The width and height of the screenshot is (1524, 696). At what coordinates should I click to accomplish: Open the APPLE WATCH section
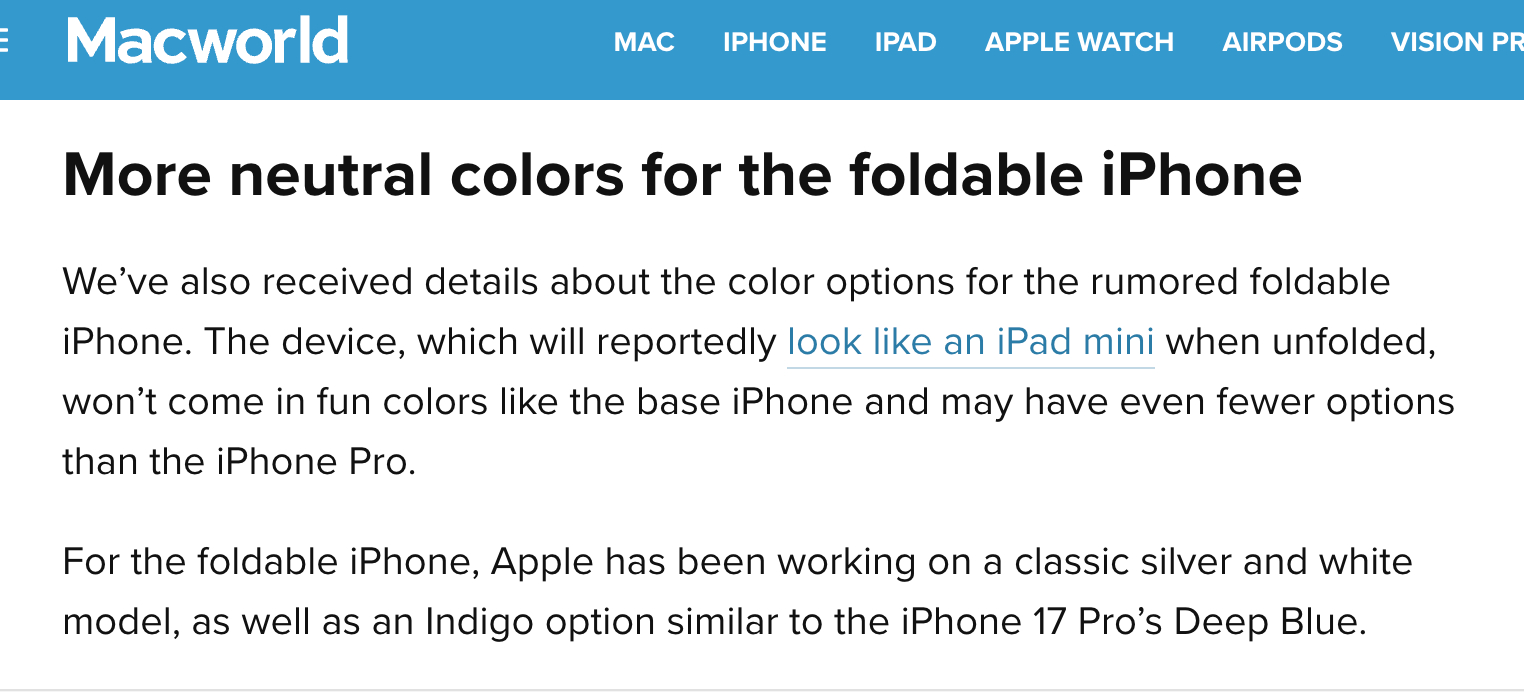(x=1079, y=42)
